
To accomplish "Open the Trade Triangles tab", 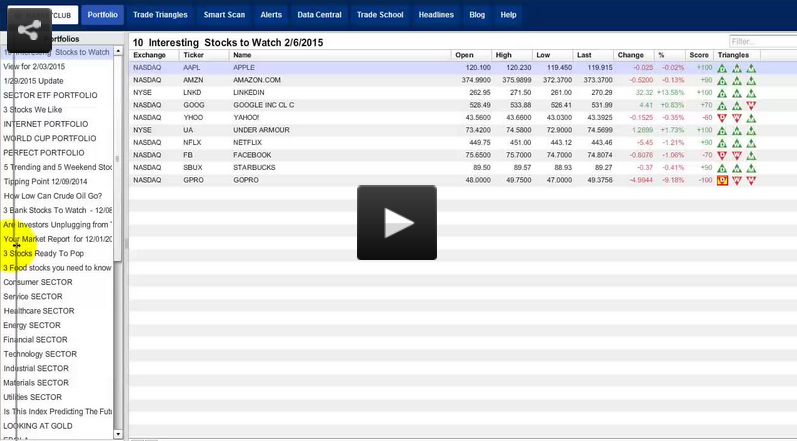I will coord(160,15).
